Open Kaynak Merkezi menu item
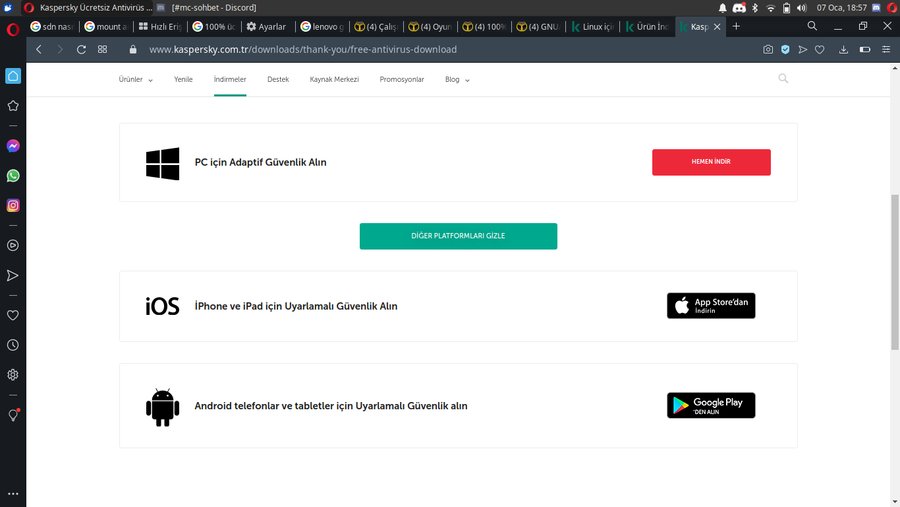Viewport: 900px width, 507px height. (334, 79)
